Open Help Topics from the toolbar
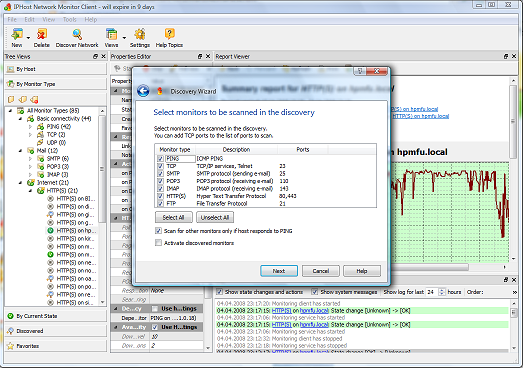This screenshot has width=523, height=368. (x=169, y=35)
